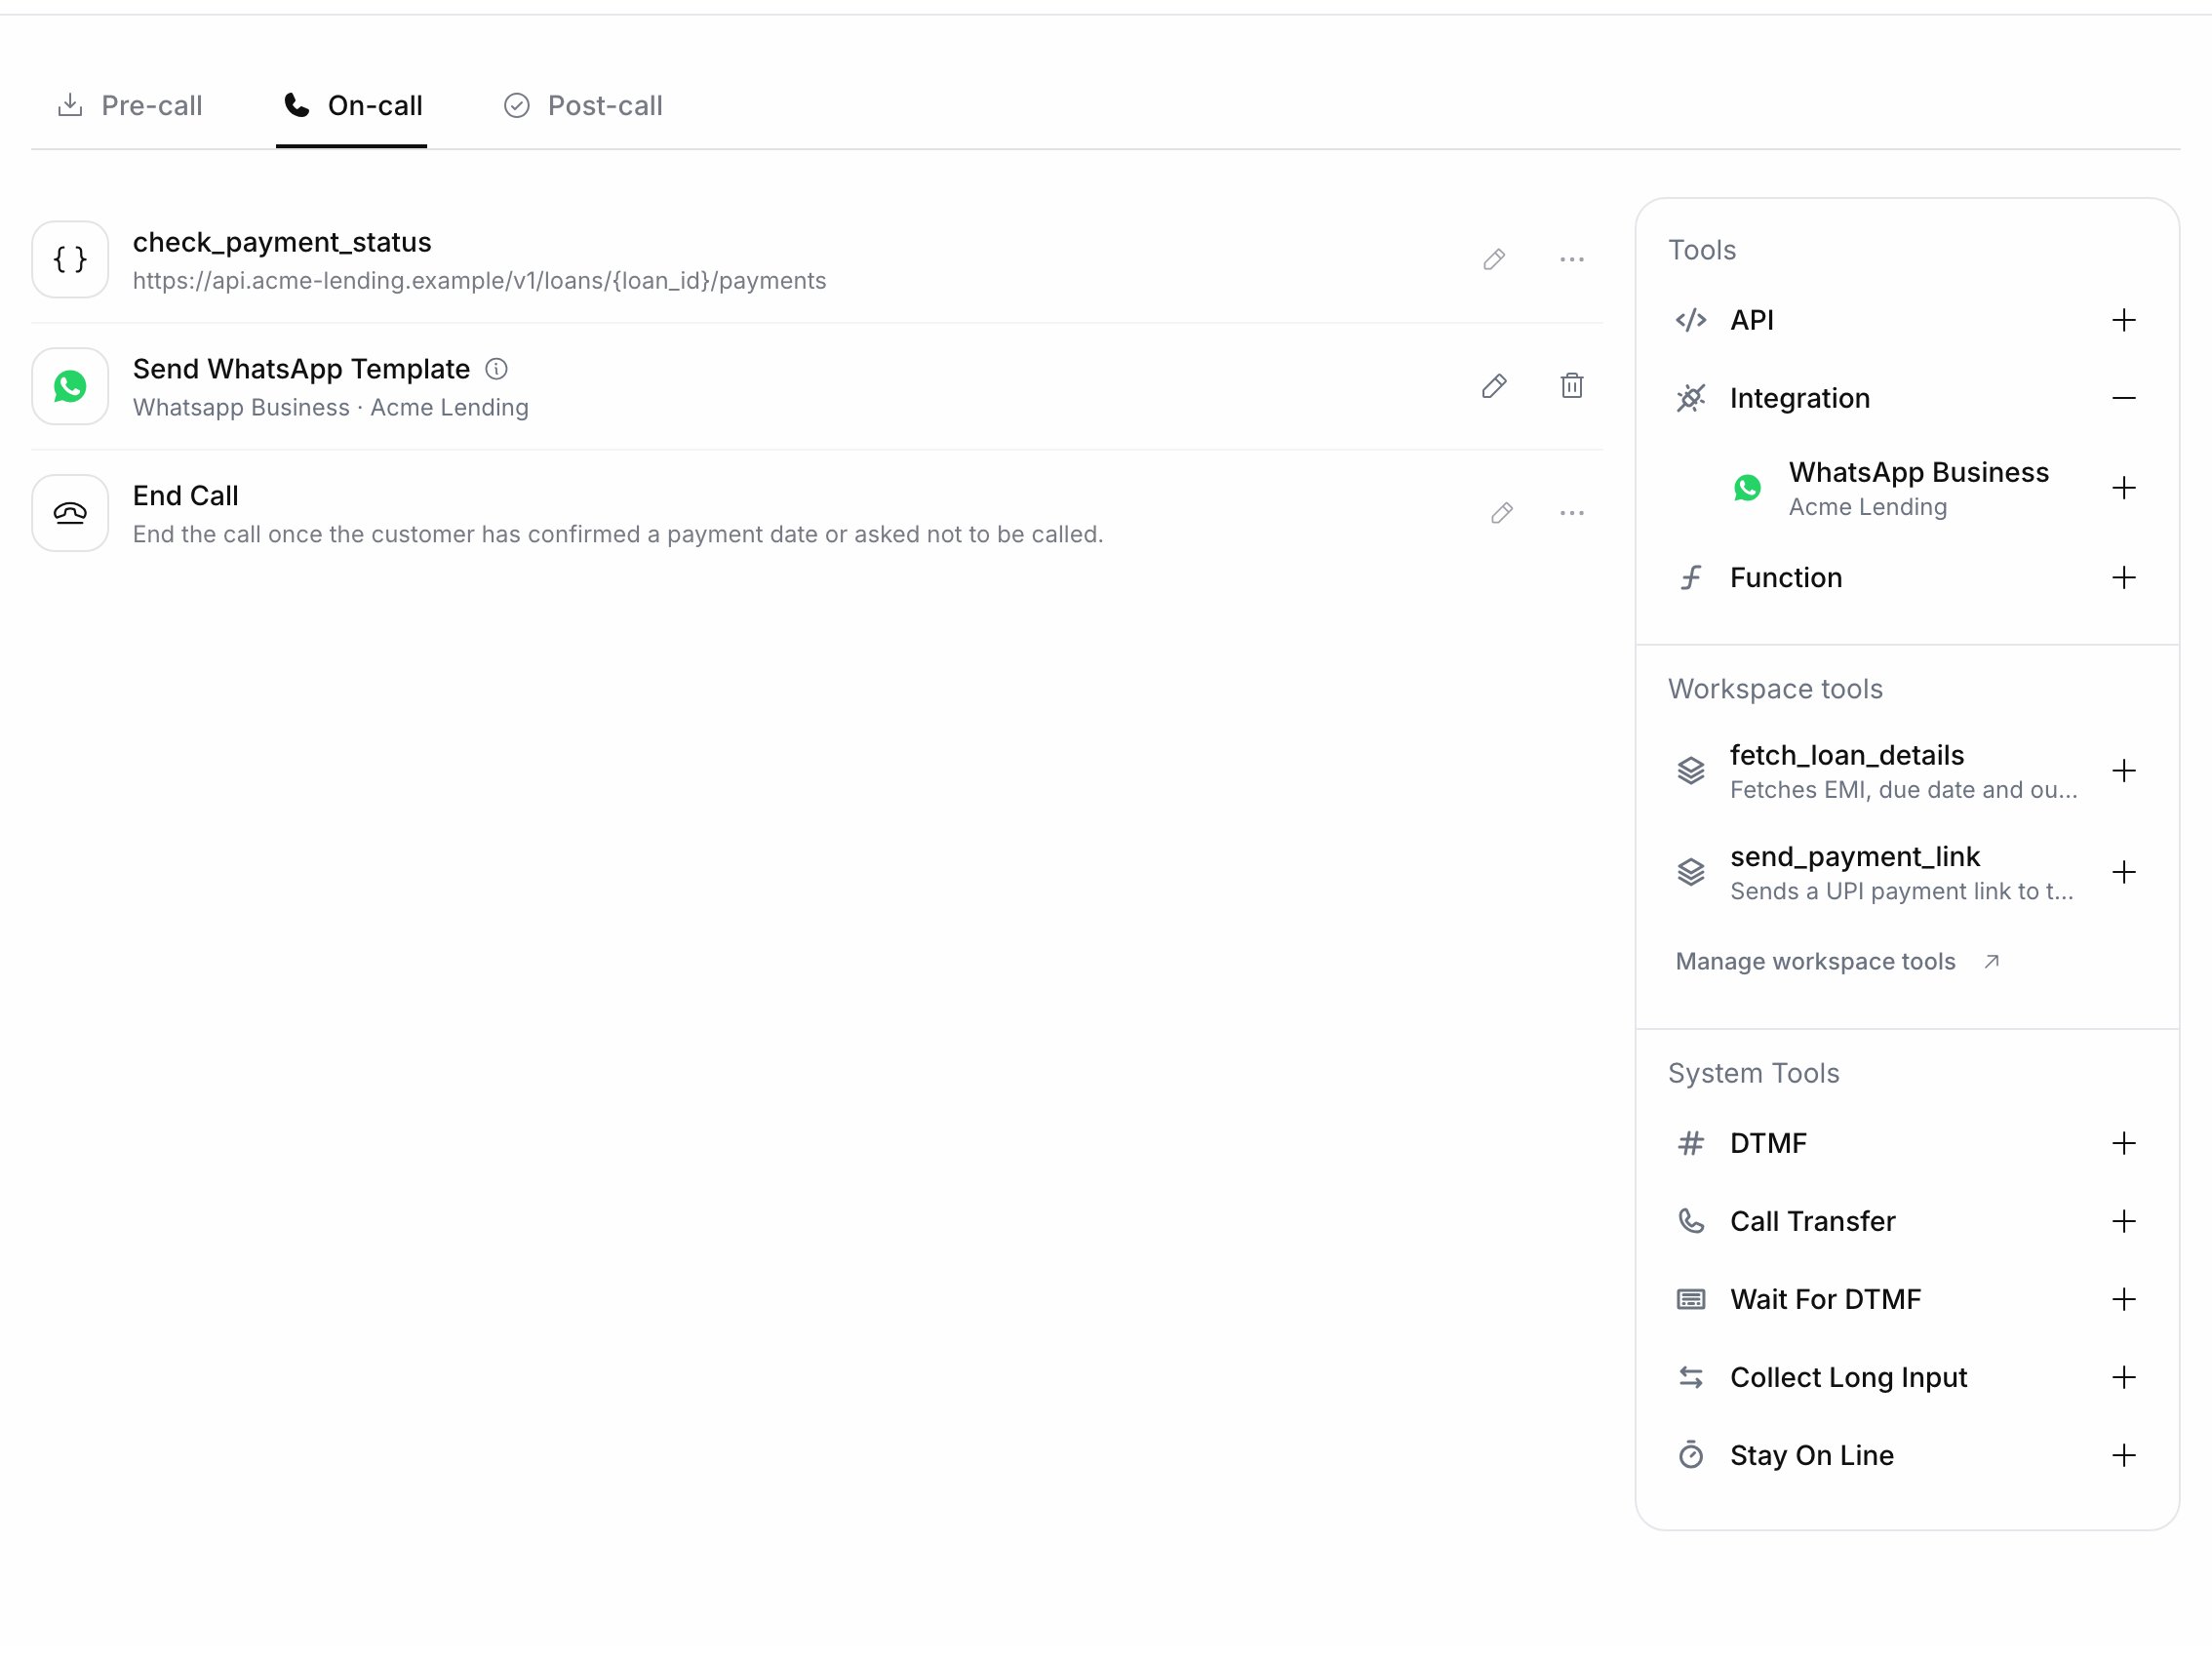Add an API tool with plus
This screenshot has width=2212, height=1662.
coord(2124,320)
